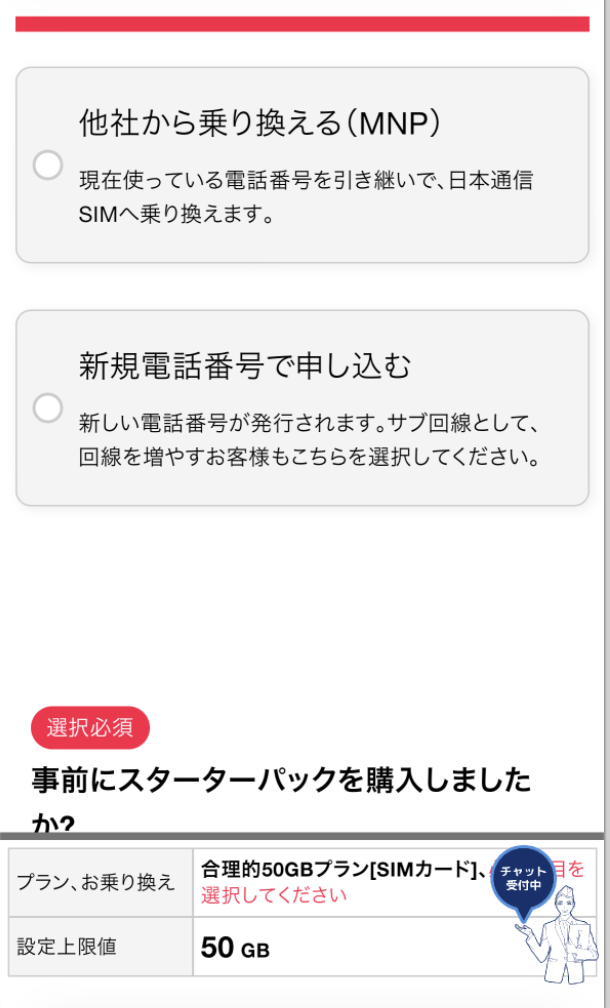Click the 他社から乗り換える(MNP) option title

pos(260,123)
